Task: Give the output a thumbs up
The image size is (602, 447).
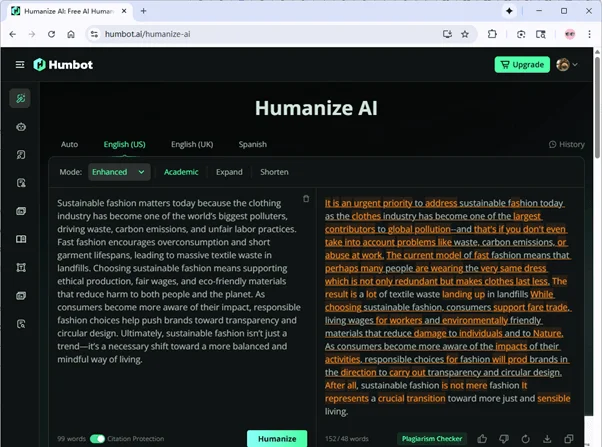Action: (x=482, y=438)
